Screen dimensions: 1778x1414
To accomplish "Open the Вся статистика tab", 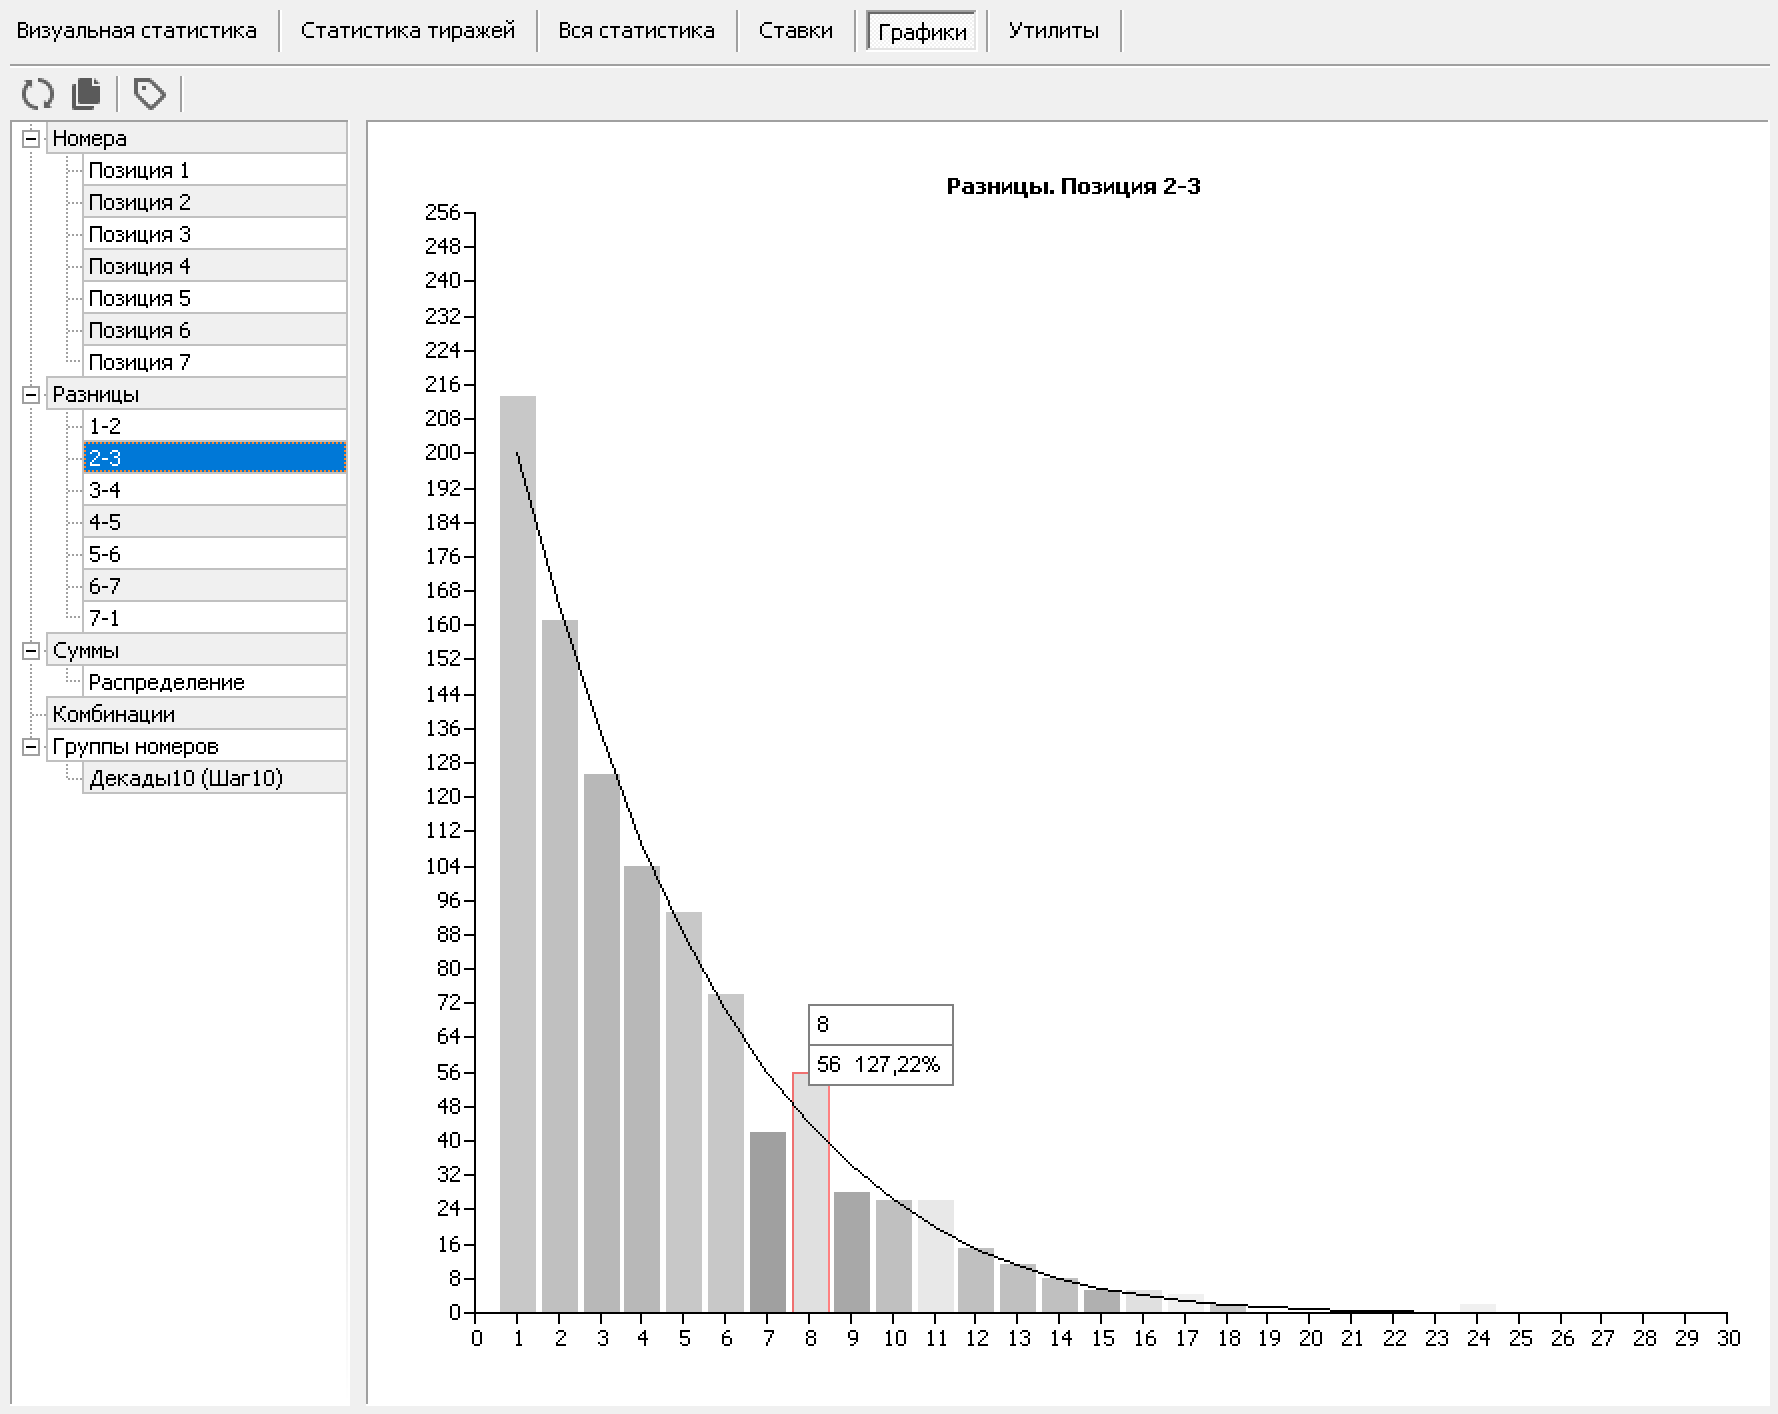I will pos(636,31).
